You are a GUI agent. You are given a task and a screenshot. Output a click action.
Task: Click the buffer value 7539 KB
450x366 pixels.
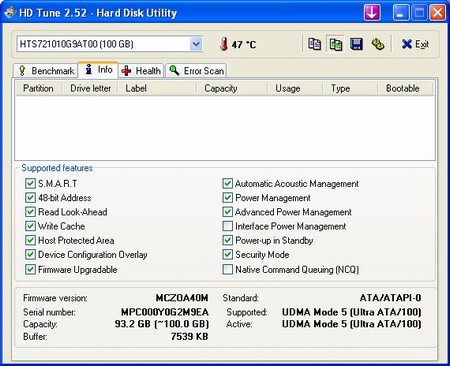click(x=189, y=336)
